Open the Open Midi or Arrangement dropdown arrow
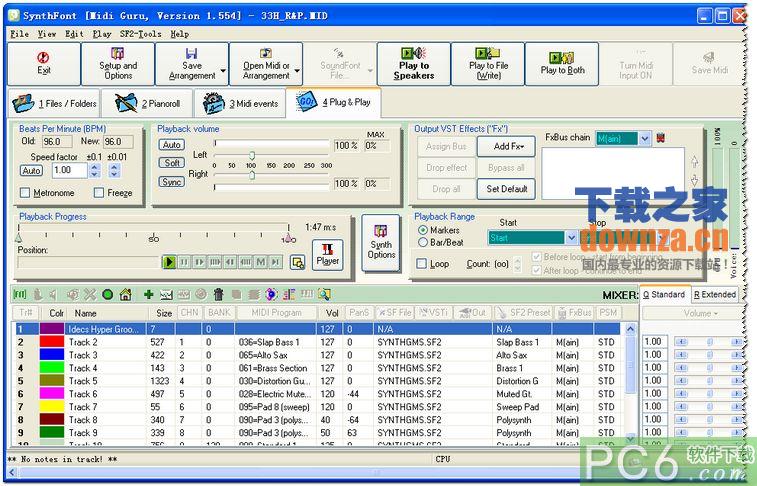Image resolution: width=757 pixels, height=486 pixels. [x=297, y=70]
